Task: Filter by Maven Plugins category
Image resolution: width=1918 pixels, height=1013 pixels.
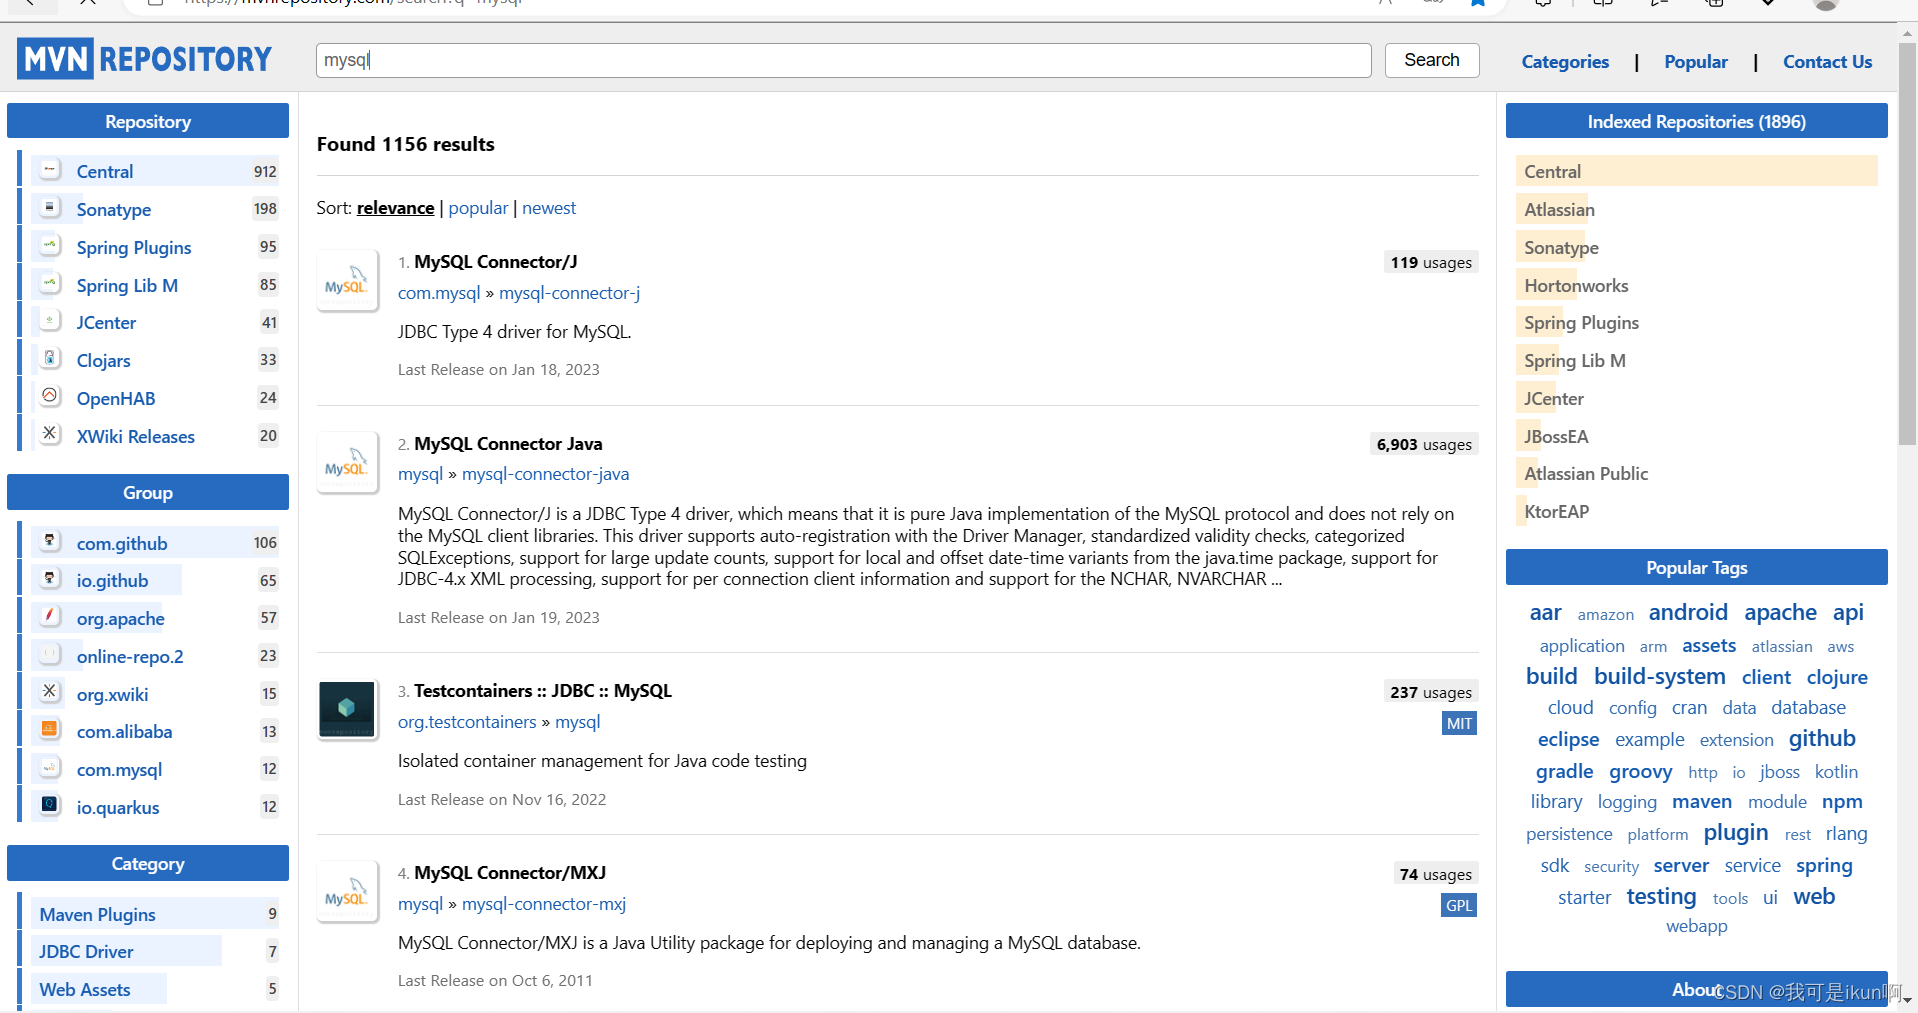Action: (x=97, y=915)
